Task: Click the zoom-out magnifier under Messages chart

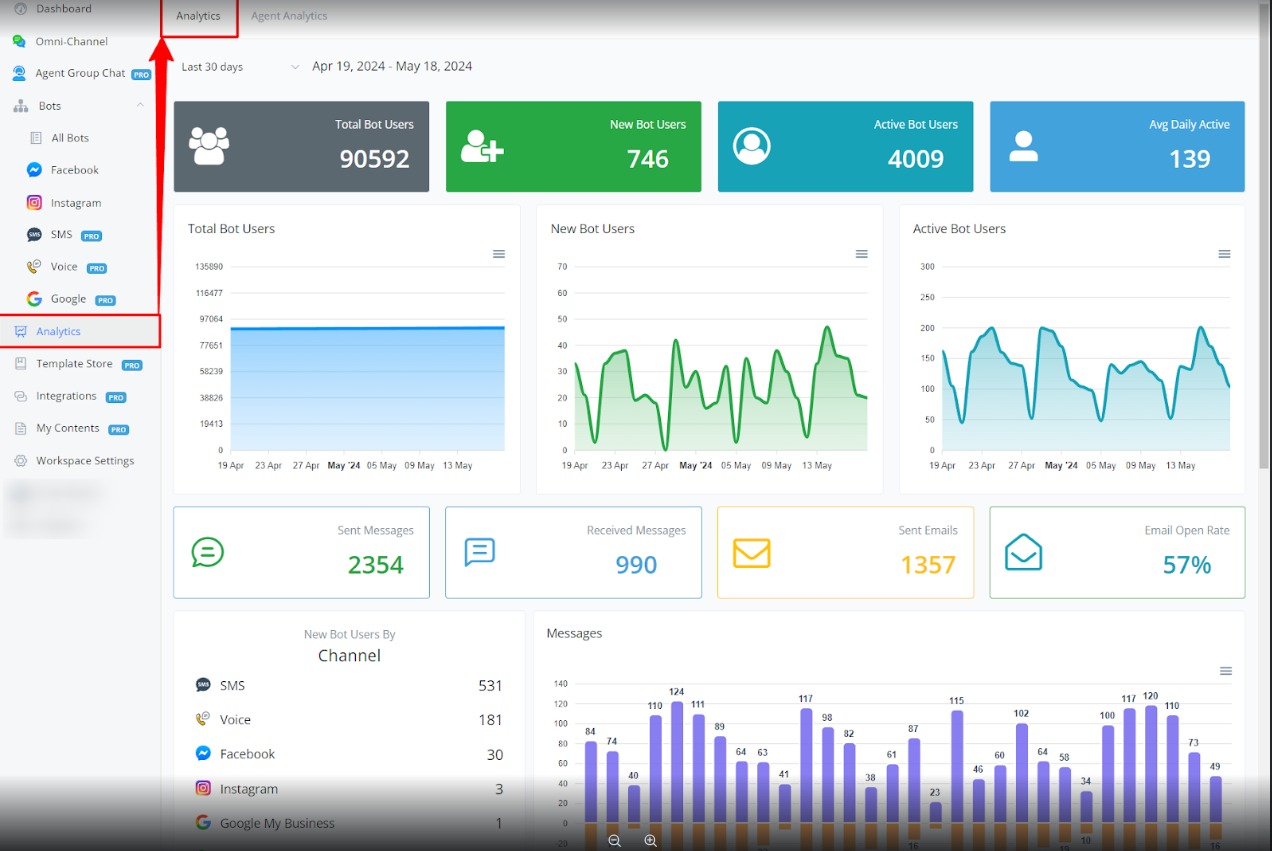Action: click(614, 841)
